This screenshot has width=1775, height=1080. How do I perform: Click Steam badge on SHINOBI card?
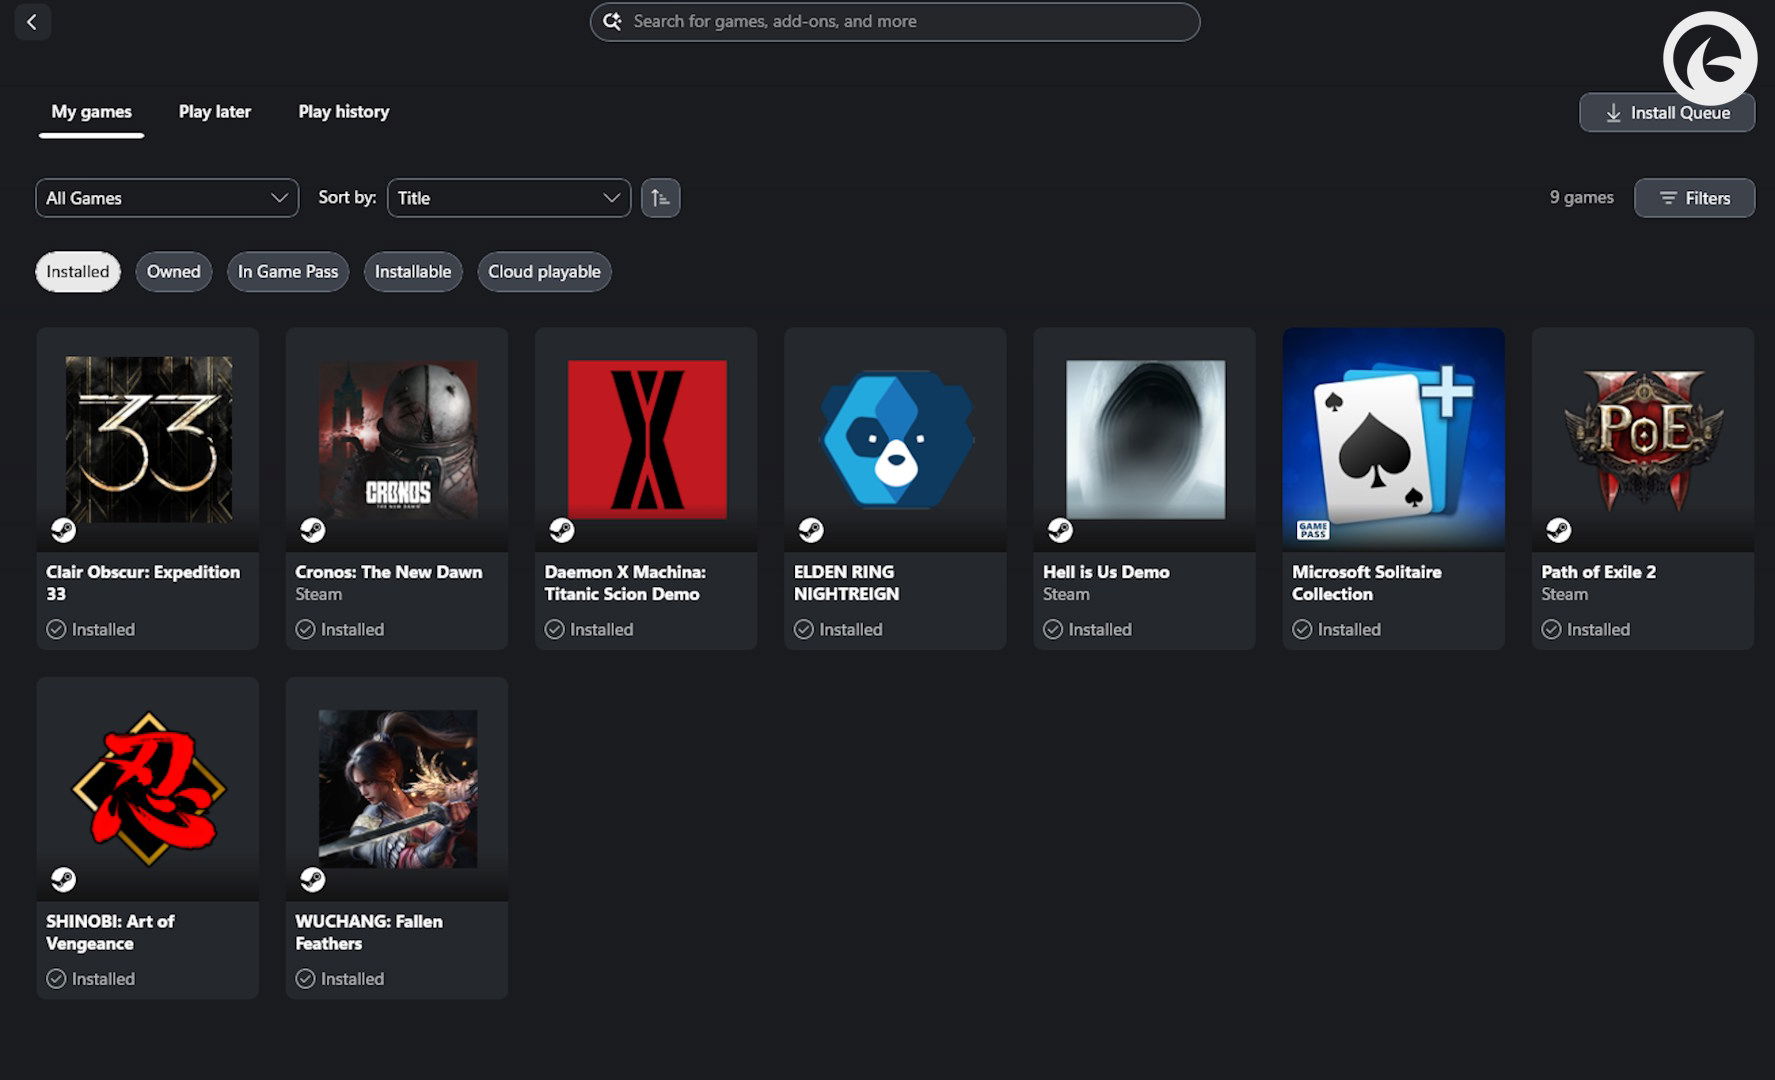click(63, 880)
